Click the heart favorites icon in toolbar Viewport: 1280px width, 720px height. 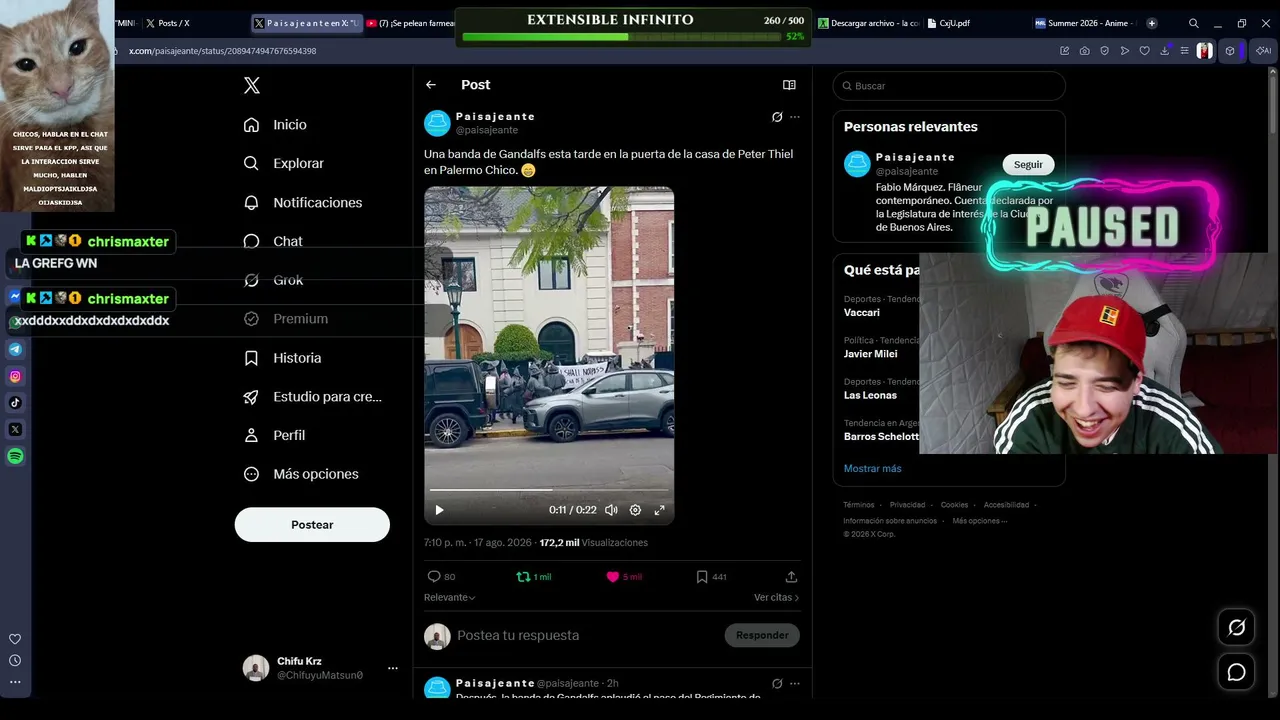point(1145,51)
